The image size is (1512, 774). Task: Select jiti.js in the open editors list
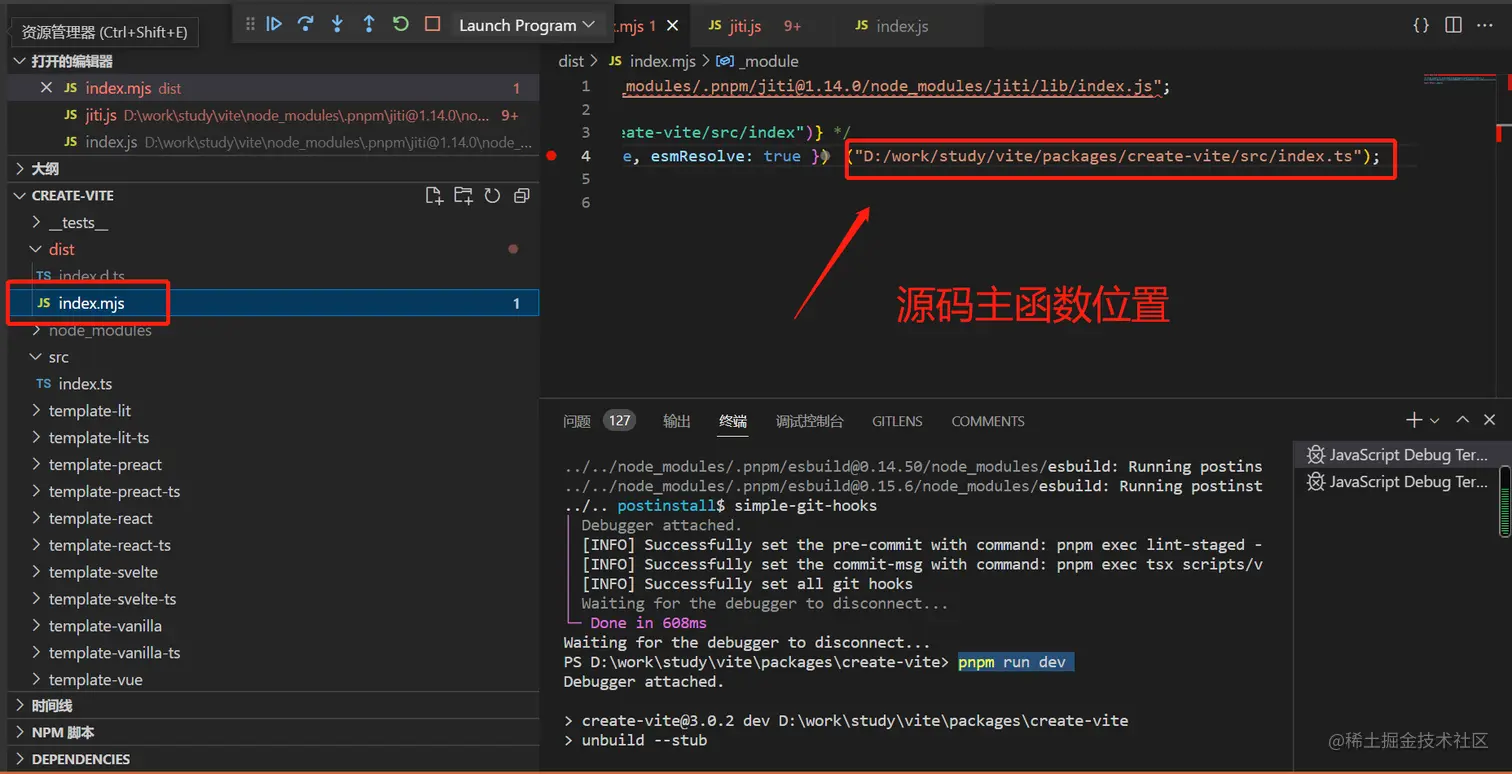[274, 115]
